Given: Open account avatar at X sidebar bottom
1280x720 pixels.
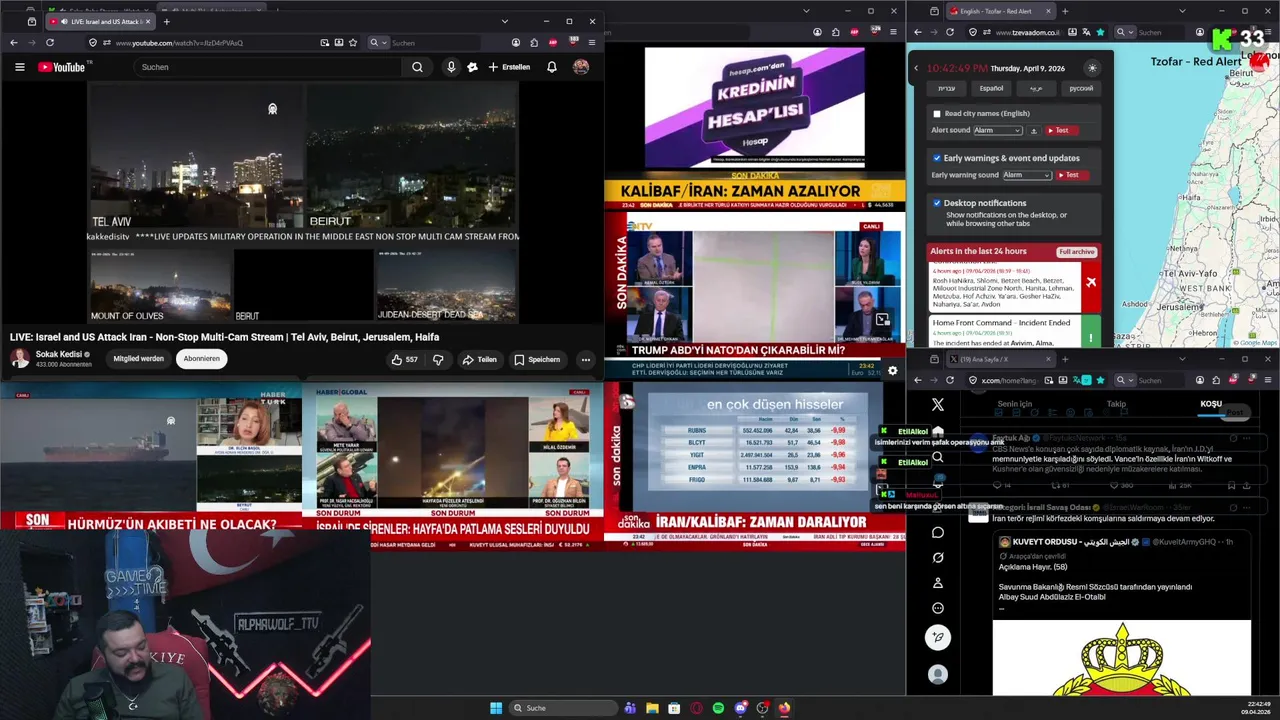Looking at the screenshot, I should 938,675.
